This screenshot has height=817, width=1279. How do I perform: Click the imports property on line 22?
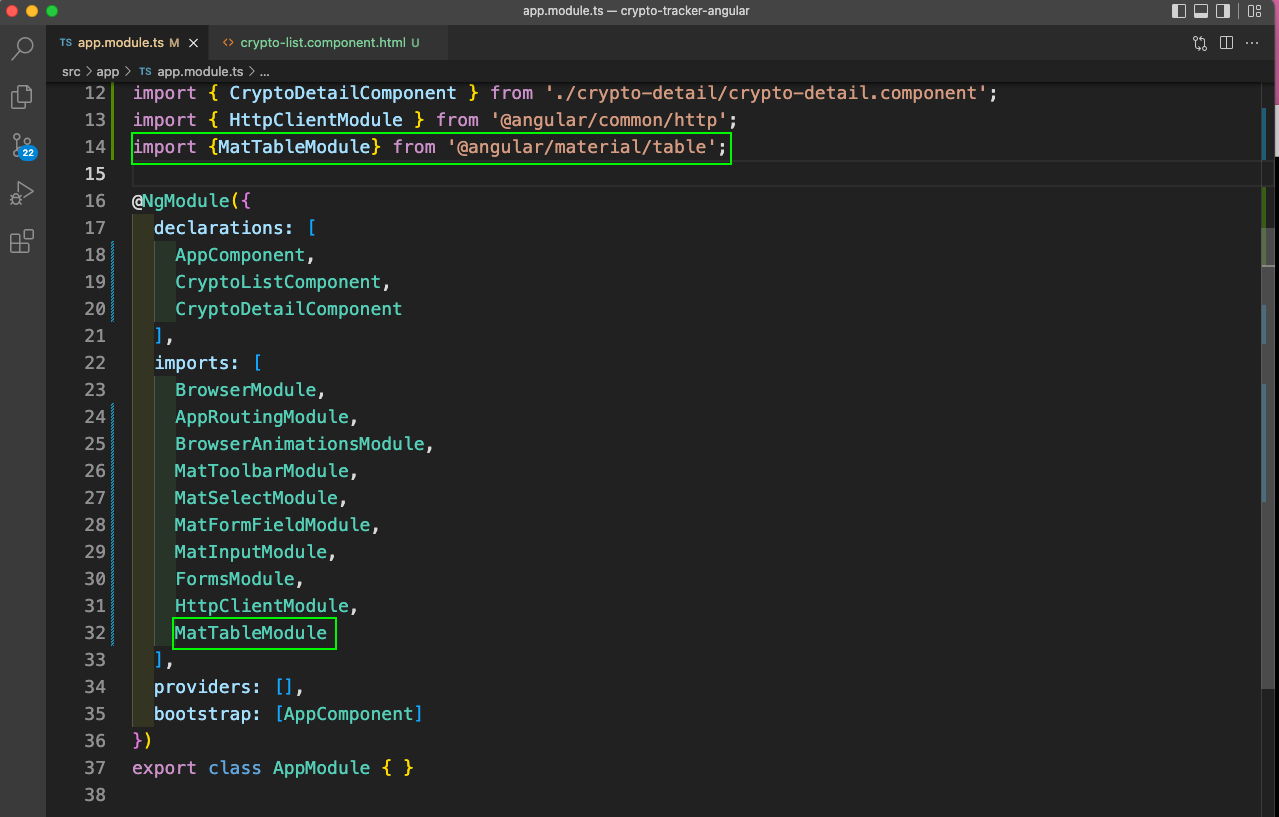[x=192, y=363]
